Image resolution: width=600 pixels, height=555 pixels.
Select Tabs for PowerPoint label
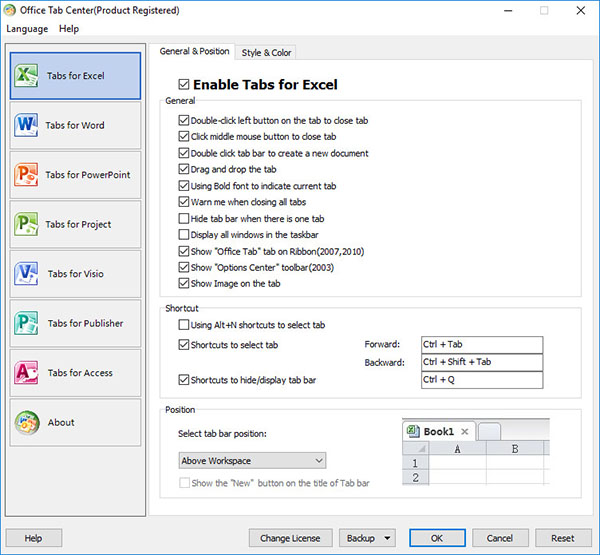click(88, 175)
